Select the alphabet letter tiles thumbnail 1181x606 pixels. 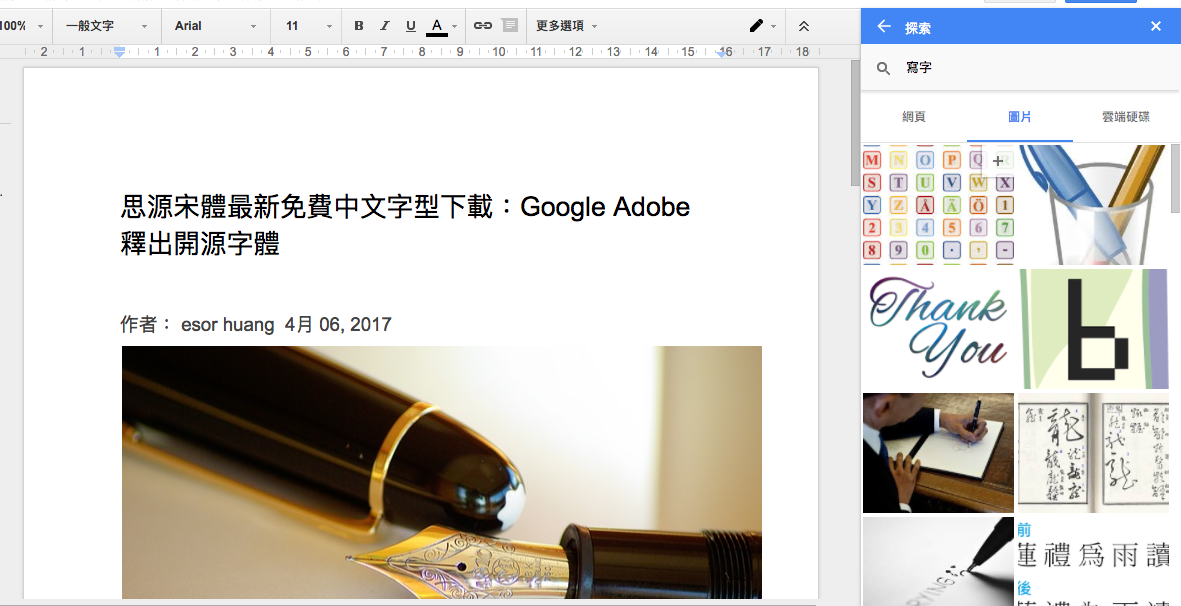(x=938, y=205)
